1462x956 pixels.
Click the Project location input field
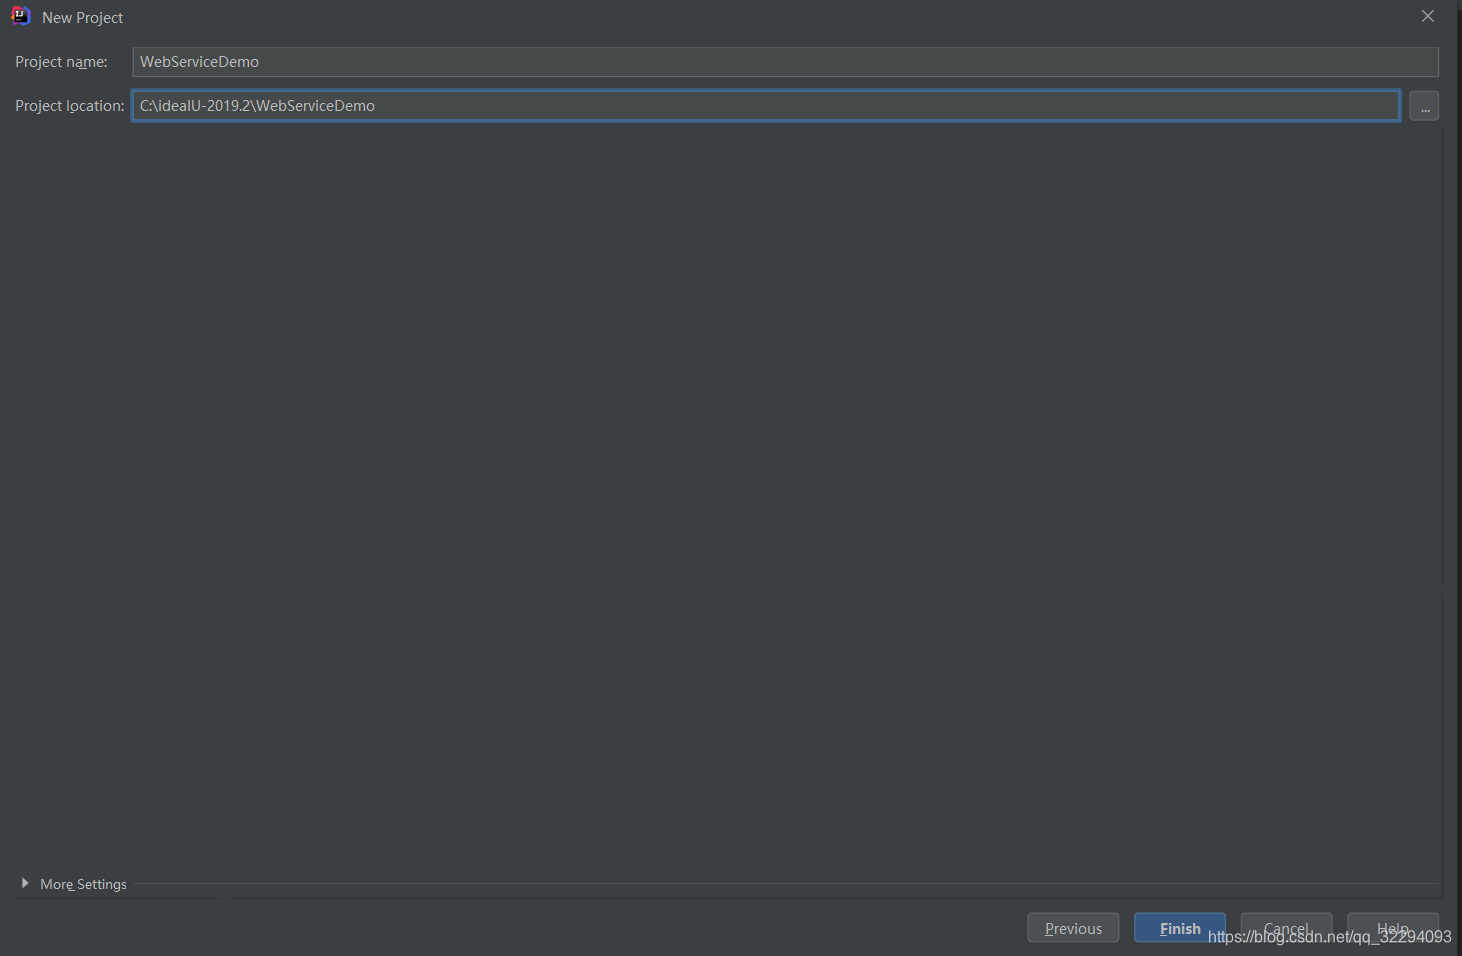[x=765, y=106]
